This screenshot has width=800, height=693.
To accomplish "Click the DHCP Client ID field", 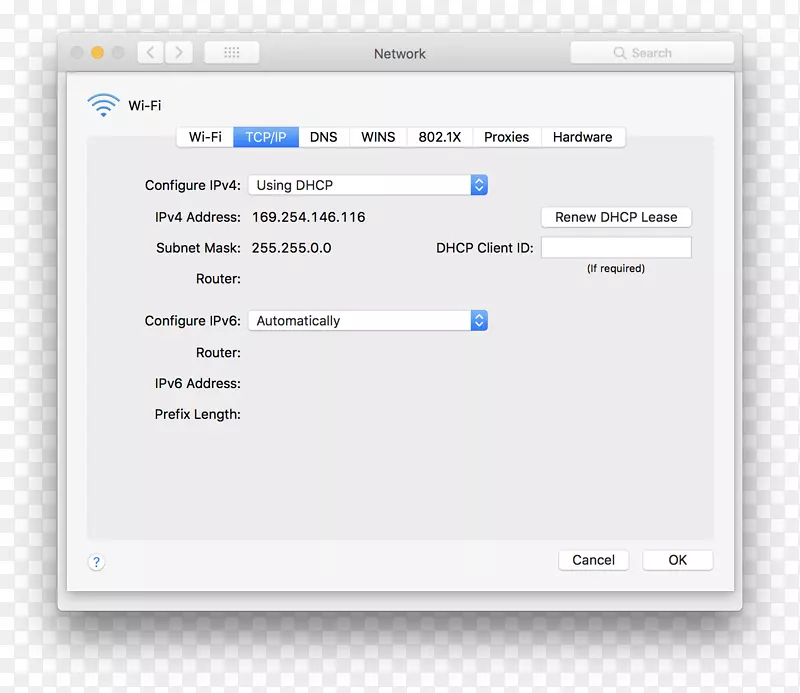I will pyautogui.click(x=616, y=247).
